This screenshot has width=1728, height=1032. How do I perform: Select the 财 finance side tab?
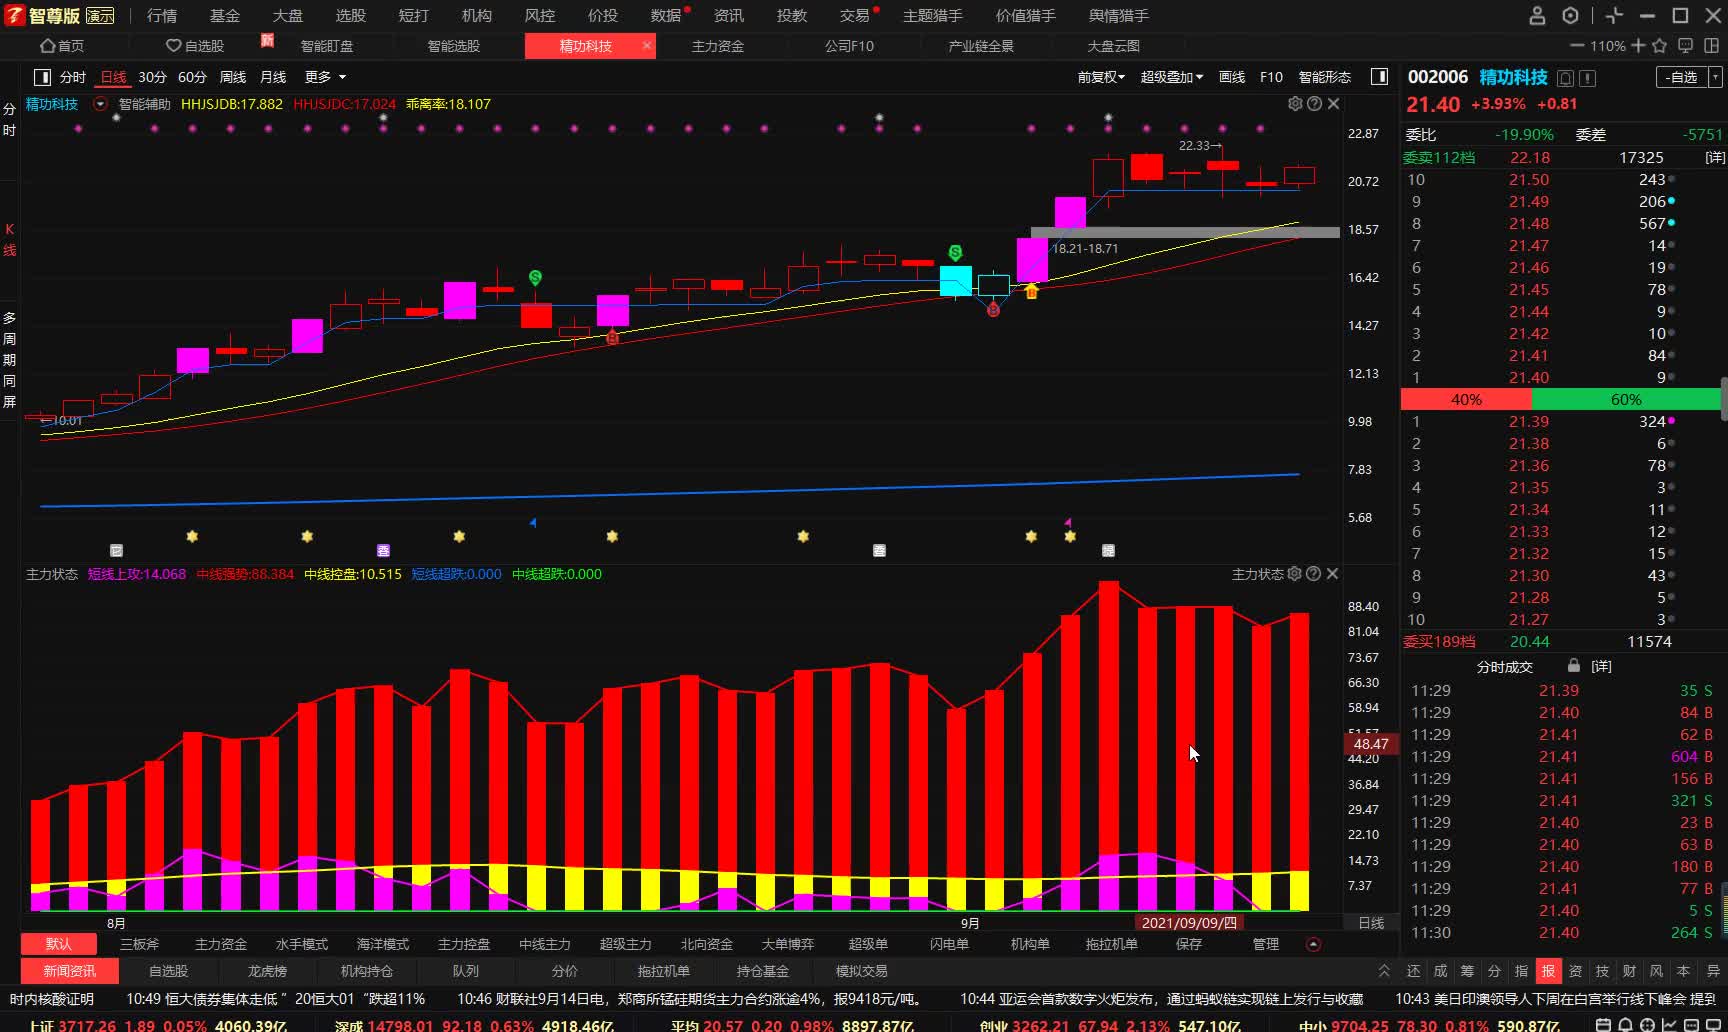click(x=1629, y=971)
